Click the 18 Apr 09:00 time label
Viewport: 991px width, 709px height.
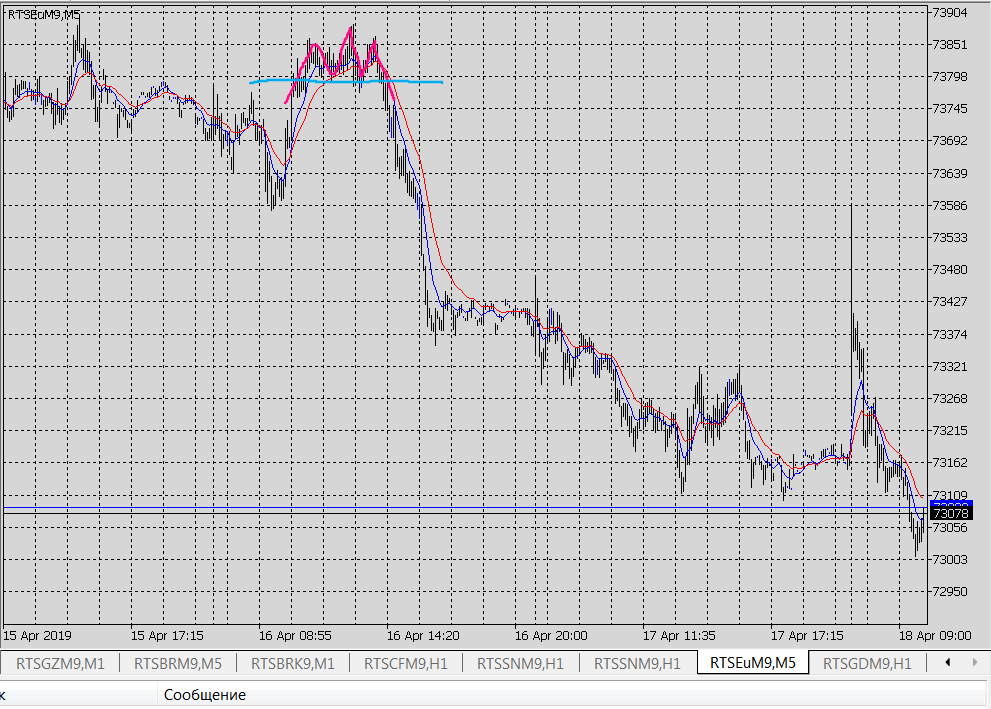click(x=935, y=636)
